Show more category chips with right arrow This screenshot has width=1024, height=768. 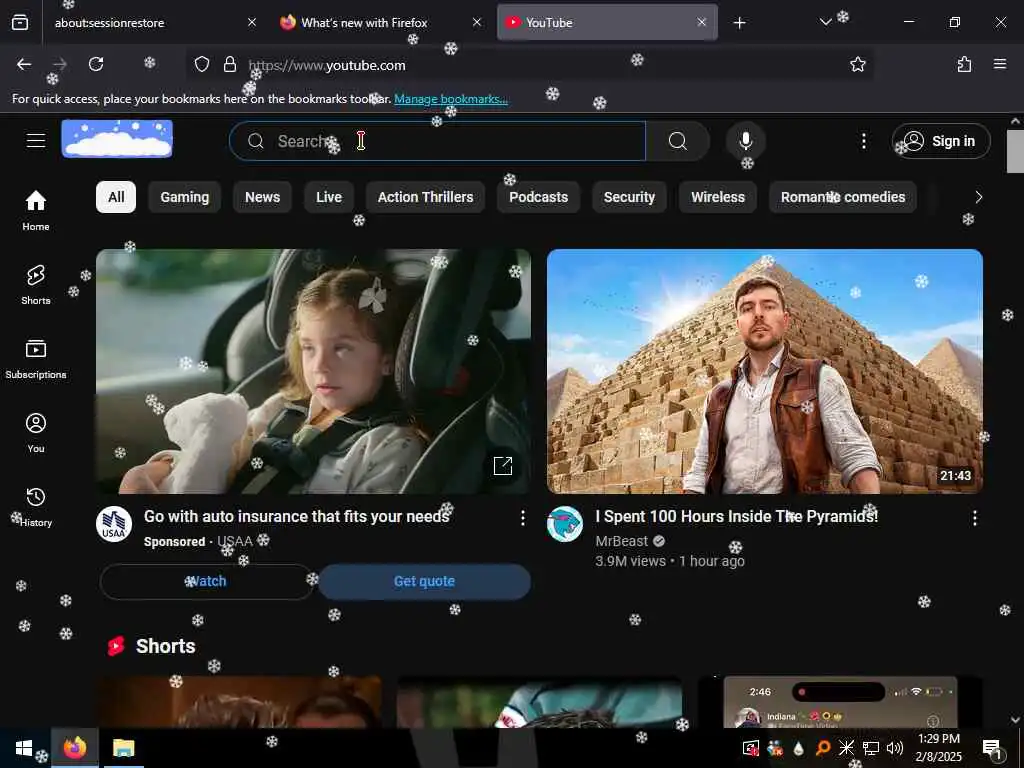[978, 197]
